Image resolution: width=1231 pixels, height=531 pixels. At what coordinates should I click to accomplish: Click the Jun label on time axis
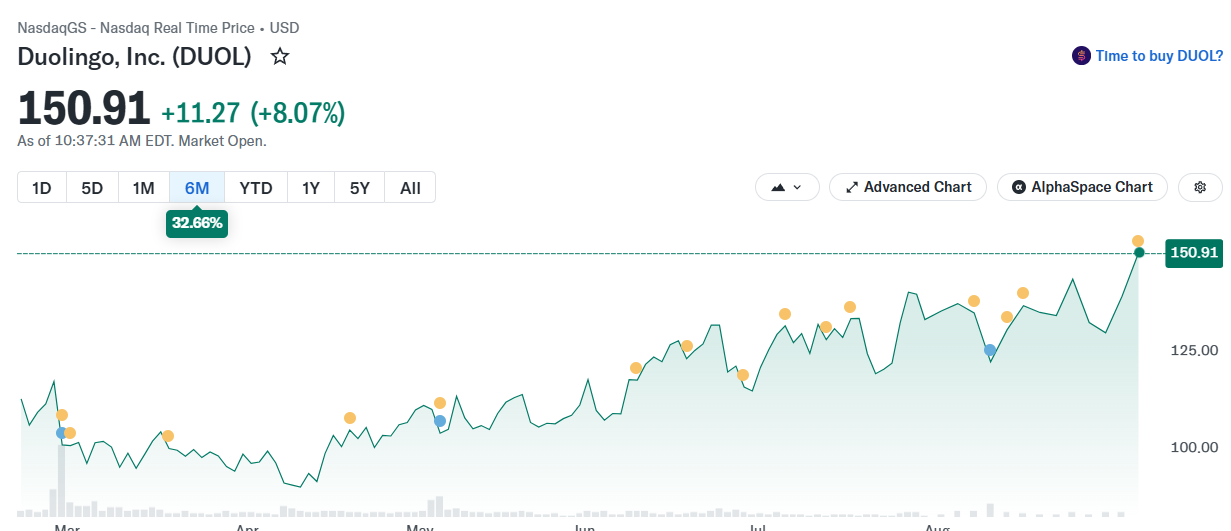[584, 526]
